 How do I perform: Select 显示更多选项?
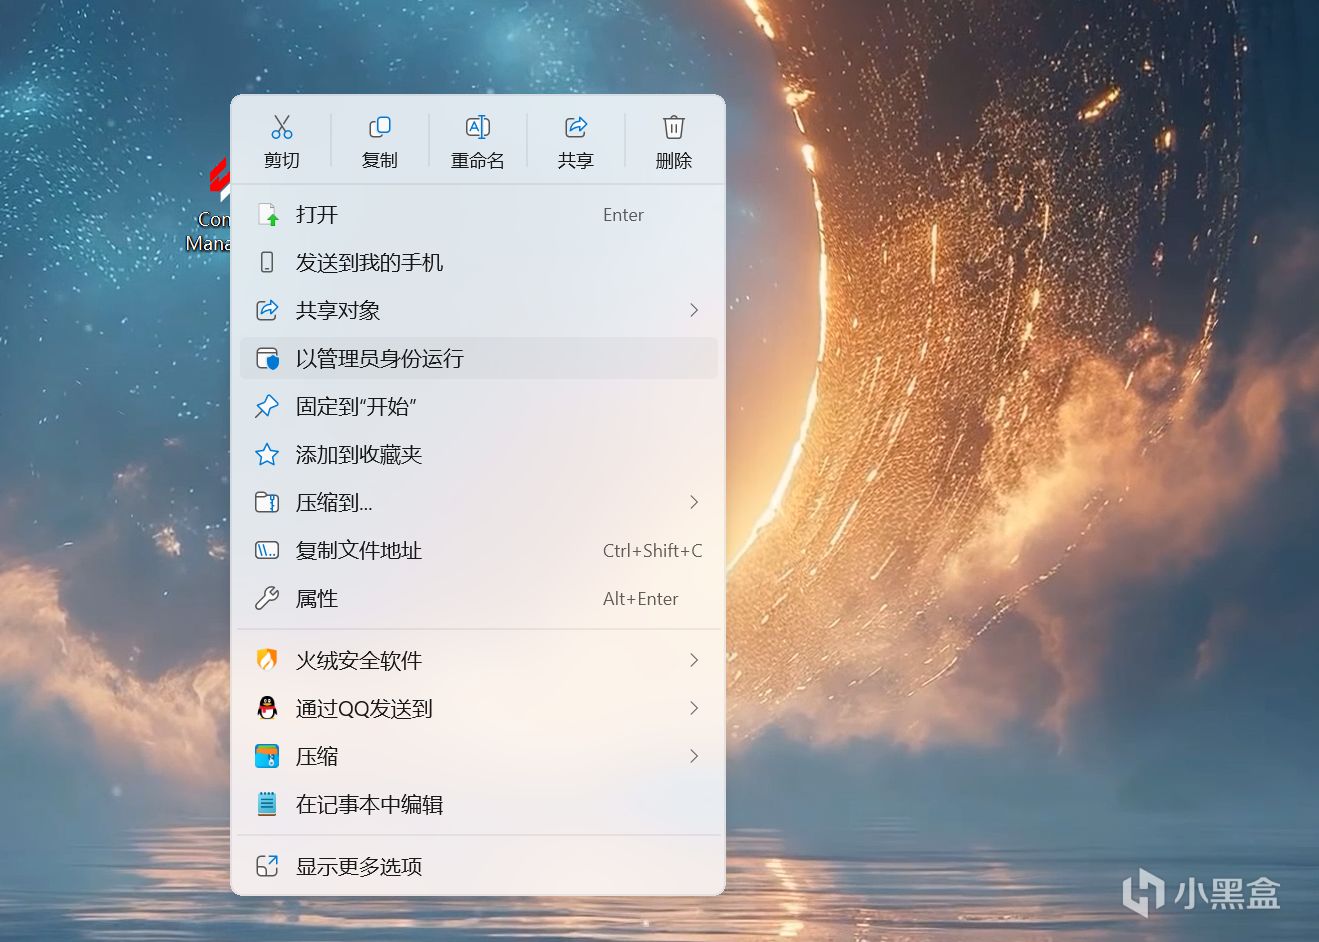point(479,866)
